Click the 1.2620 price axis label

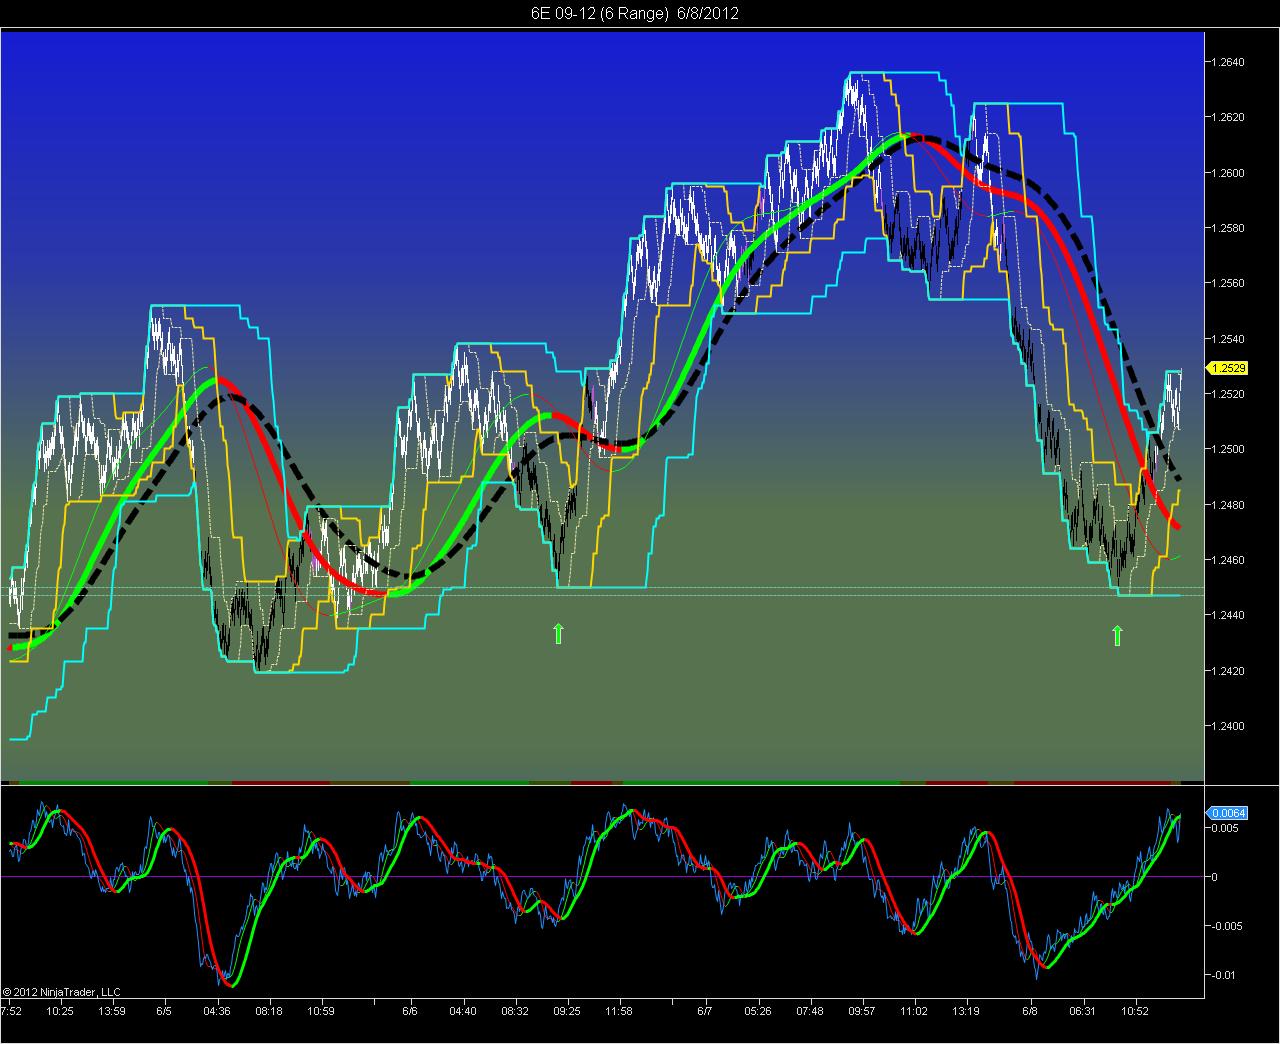coord(1228,117)
